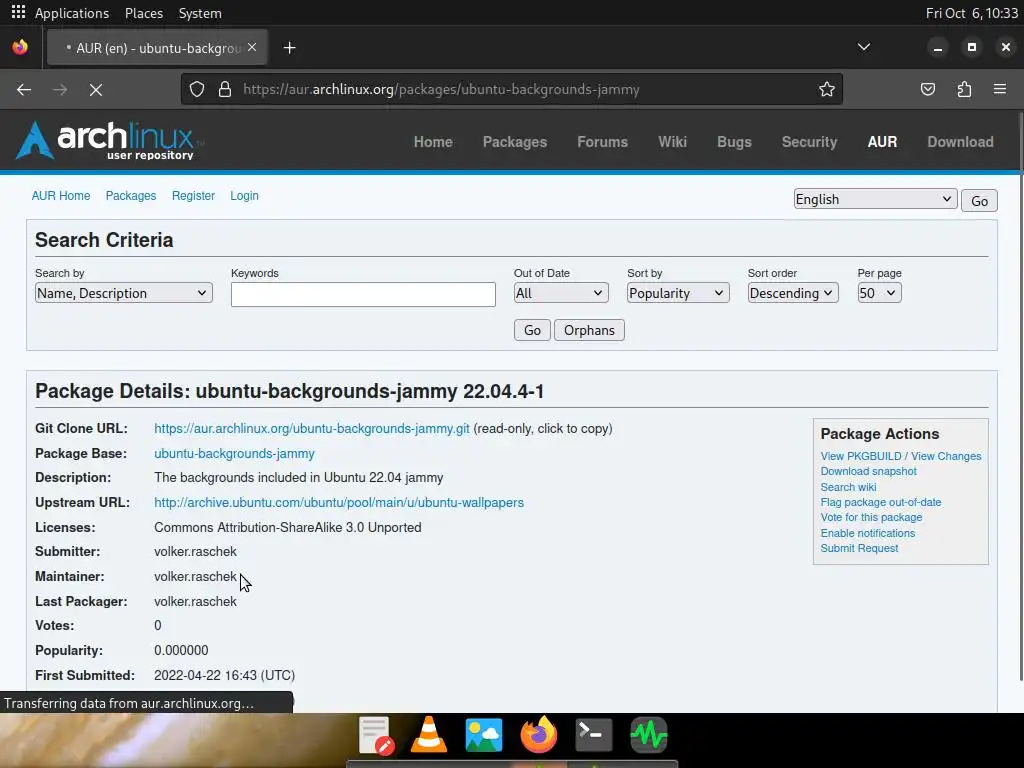
Task: Open the Applications menu label
Action: pyautogui.click(x=72, y=13)
